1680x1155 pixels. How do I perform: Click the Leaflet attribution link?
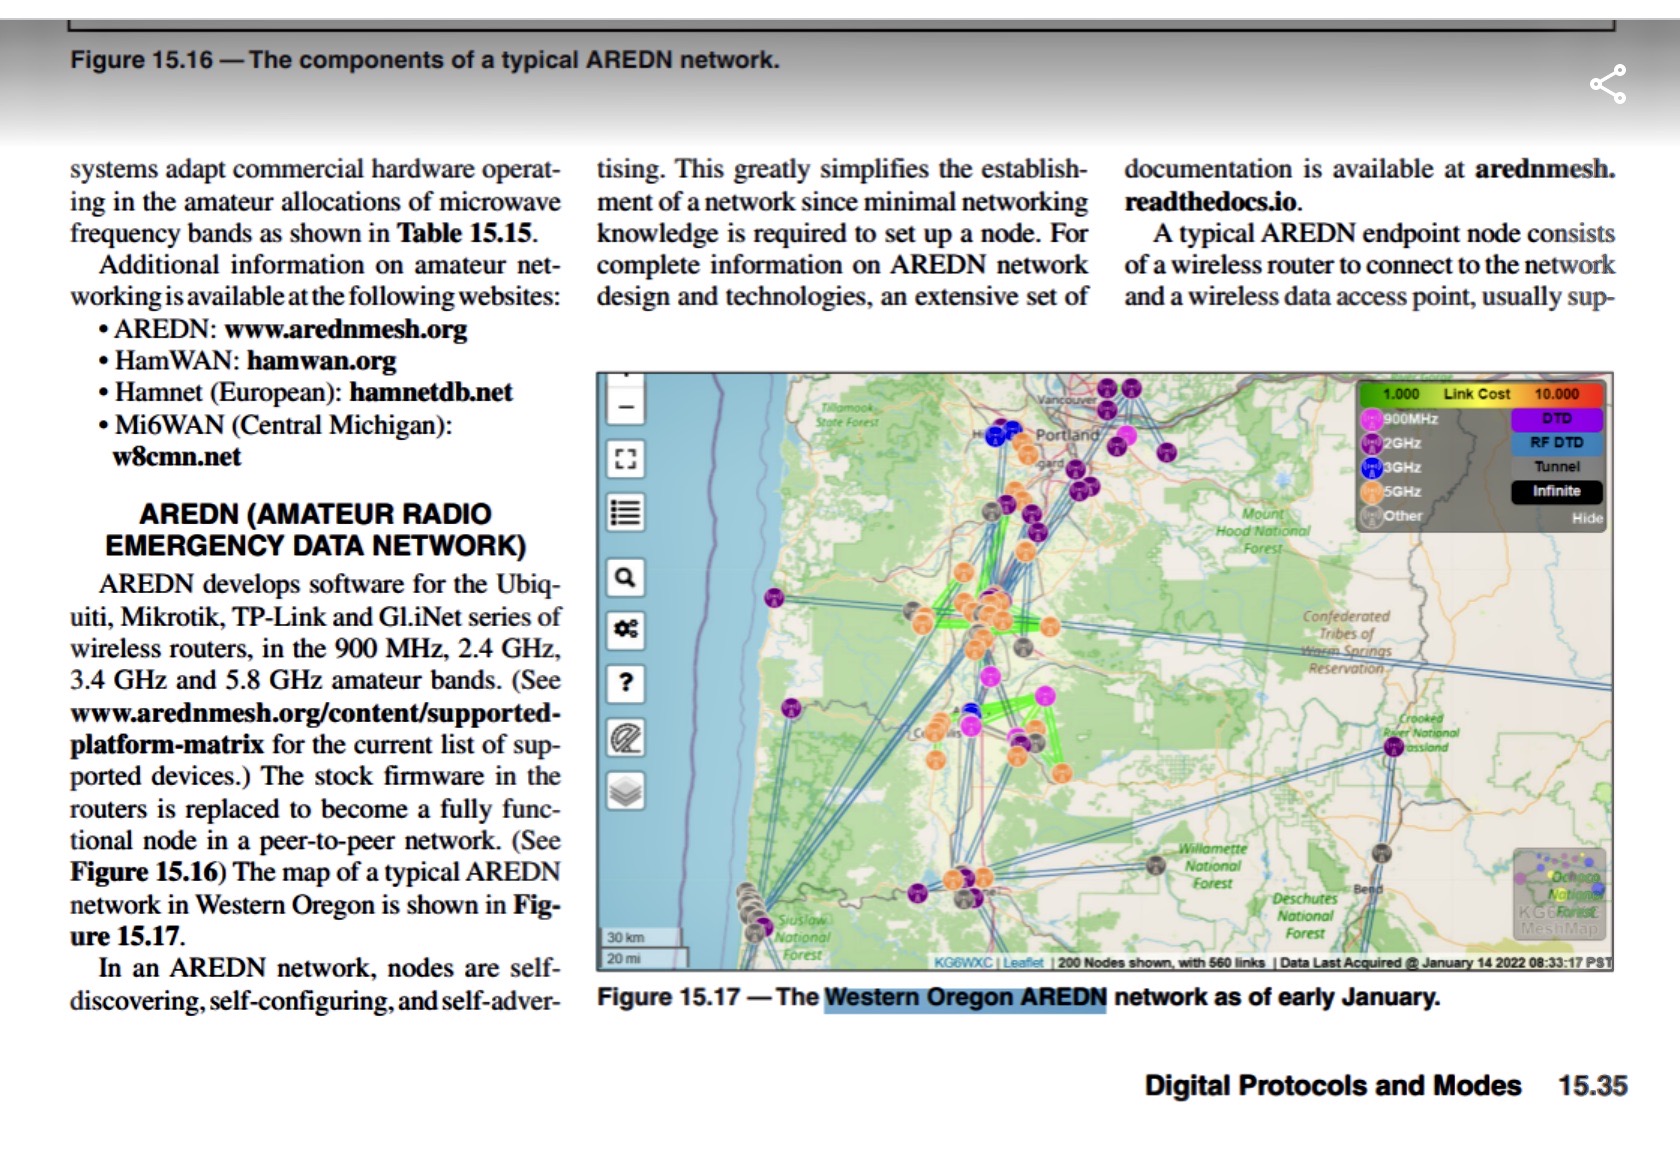(1023, 962)
